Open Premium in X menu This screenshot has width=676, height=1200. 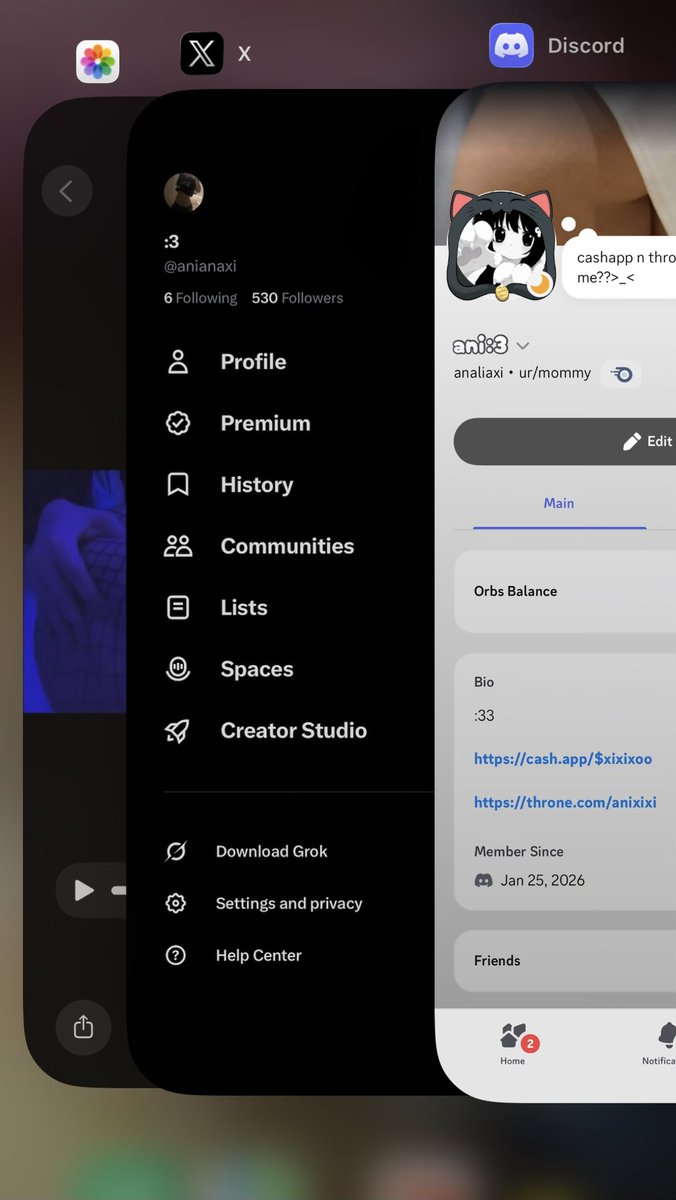[265, 423]
